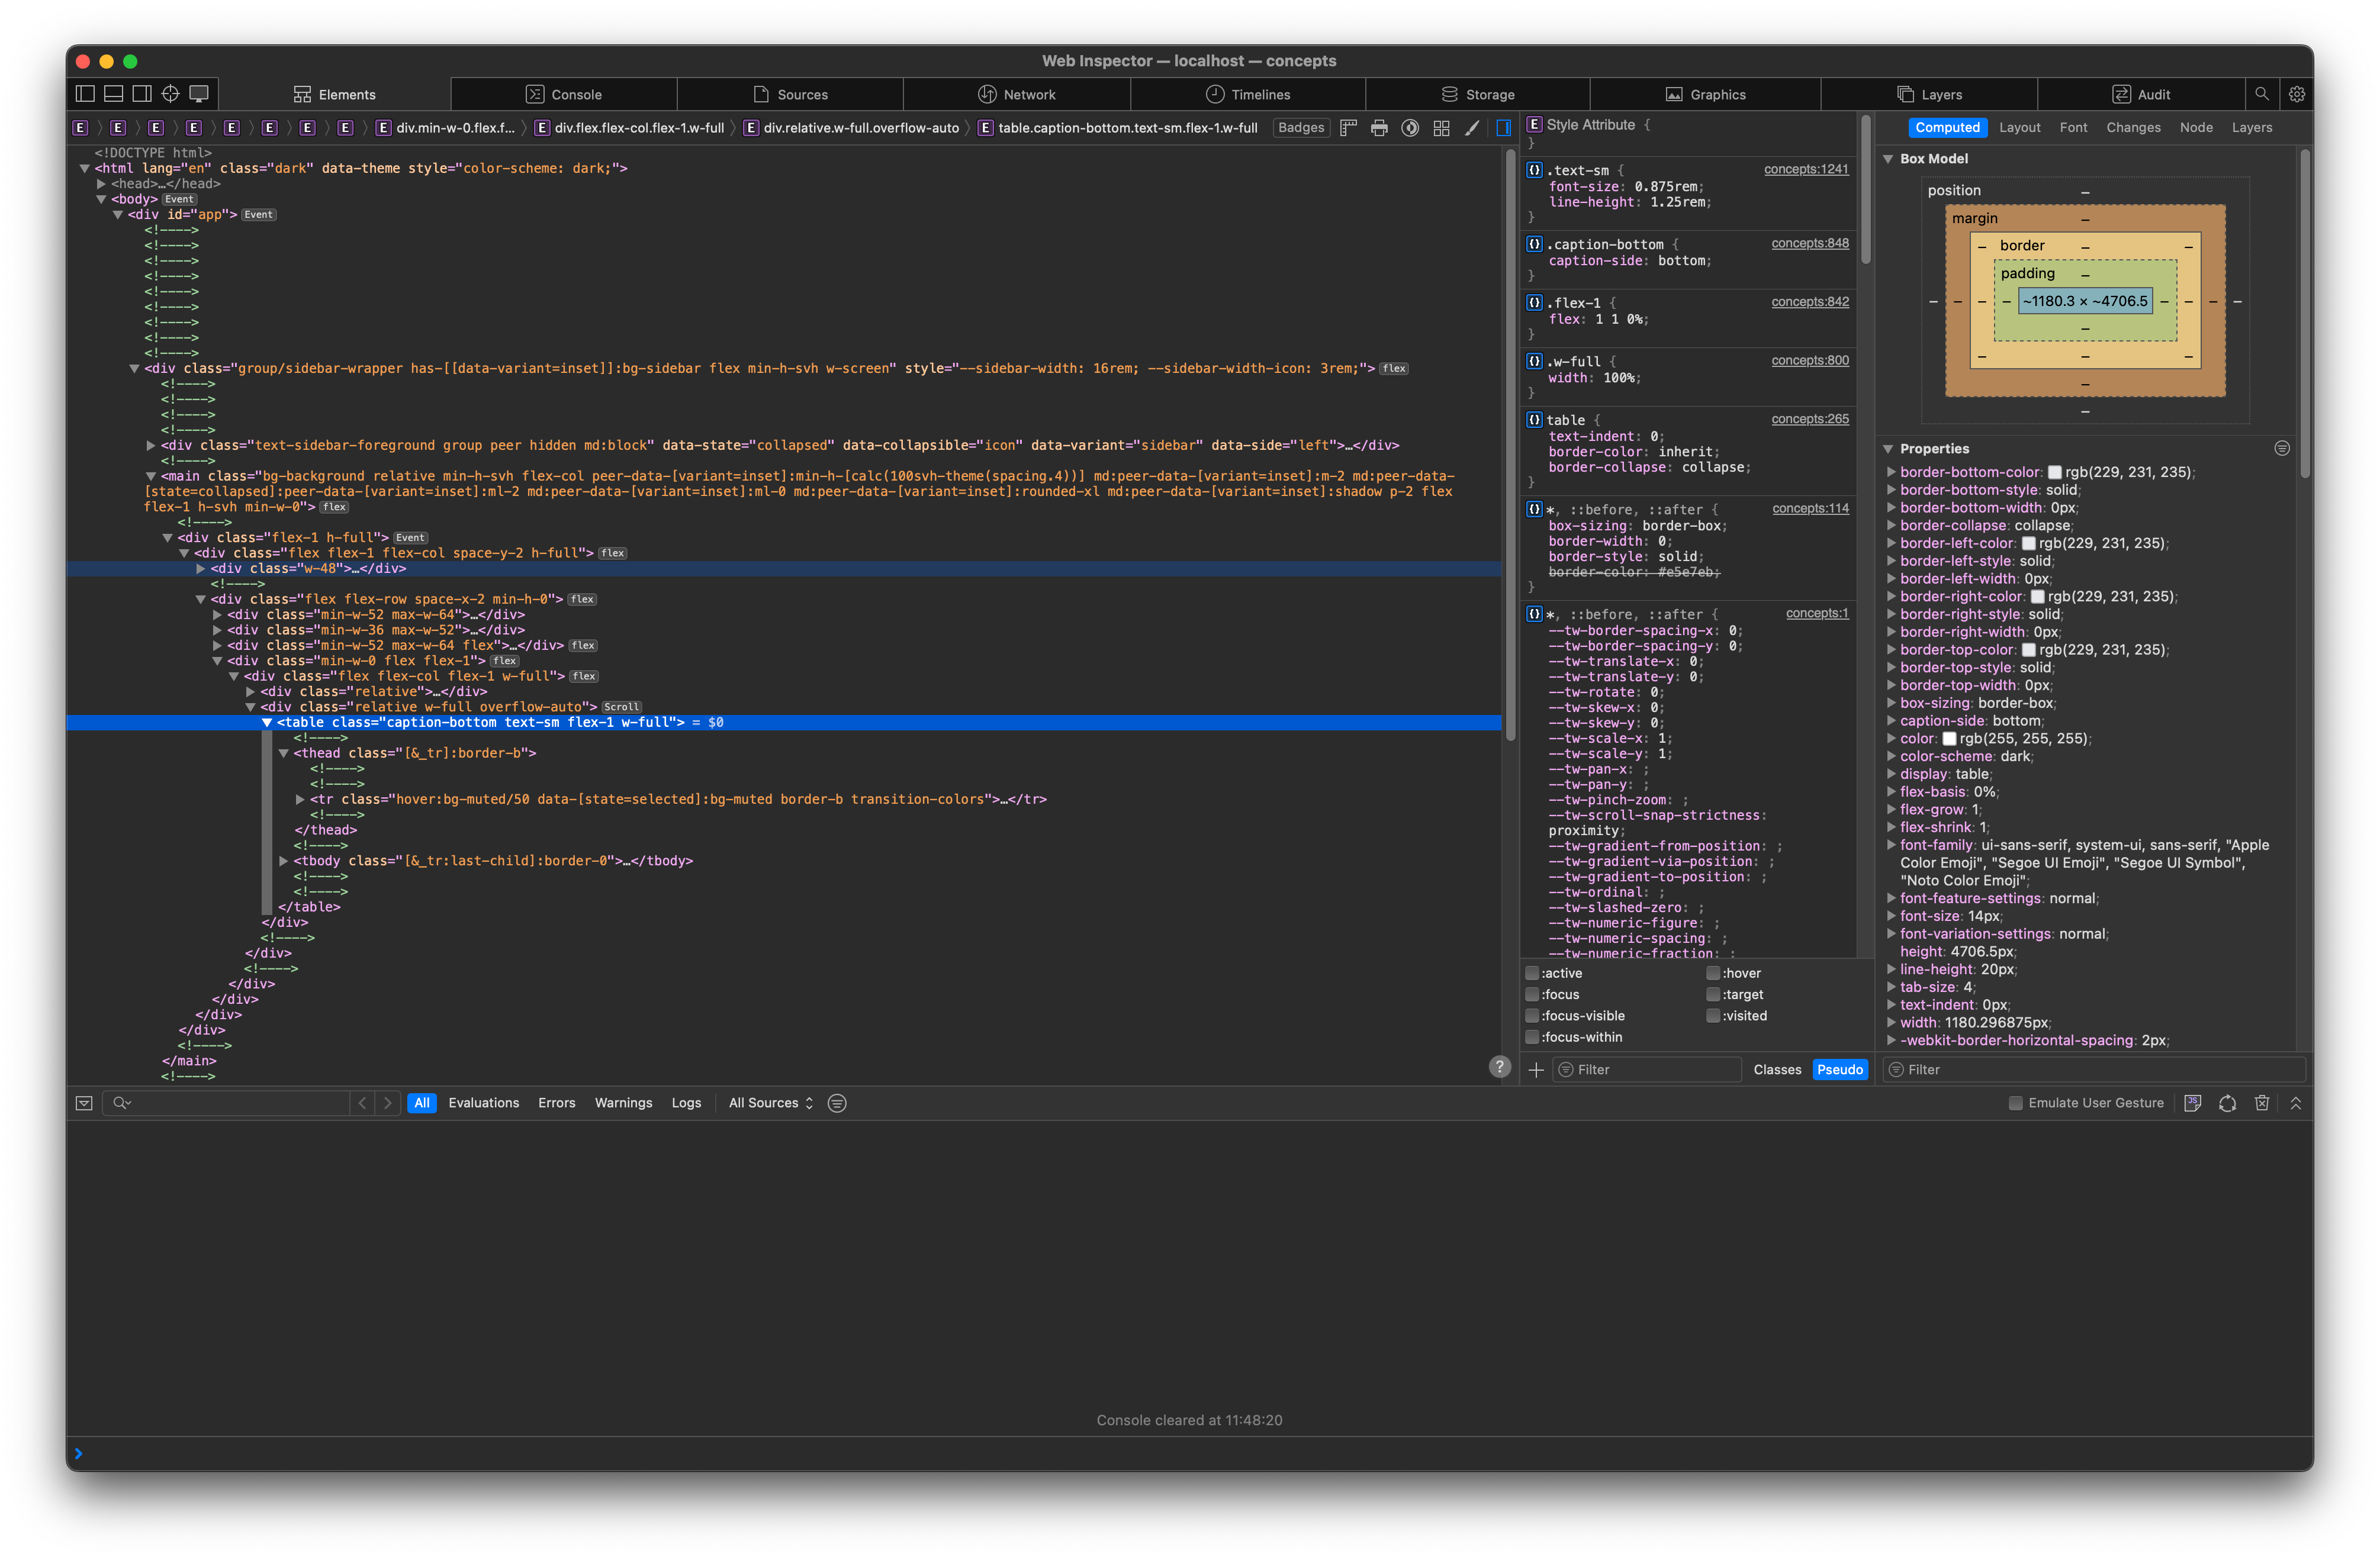The height and width of the screenshot is (1559, 2380).
Task: Collapse console drawer with double chevron
Action: point(2295,1103)
